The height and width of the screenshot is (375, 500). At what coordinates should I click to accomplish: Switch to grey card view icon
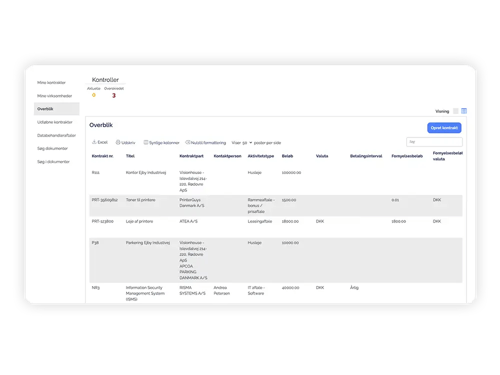456,111
